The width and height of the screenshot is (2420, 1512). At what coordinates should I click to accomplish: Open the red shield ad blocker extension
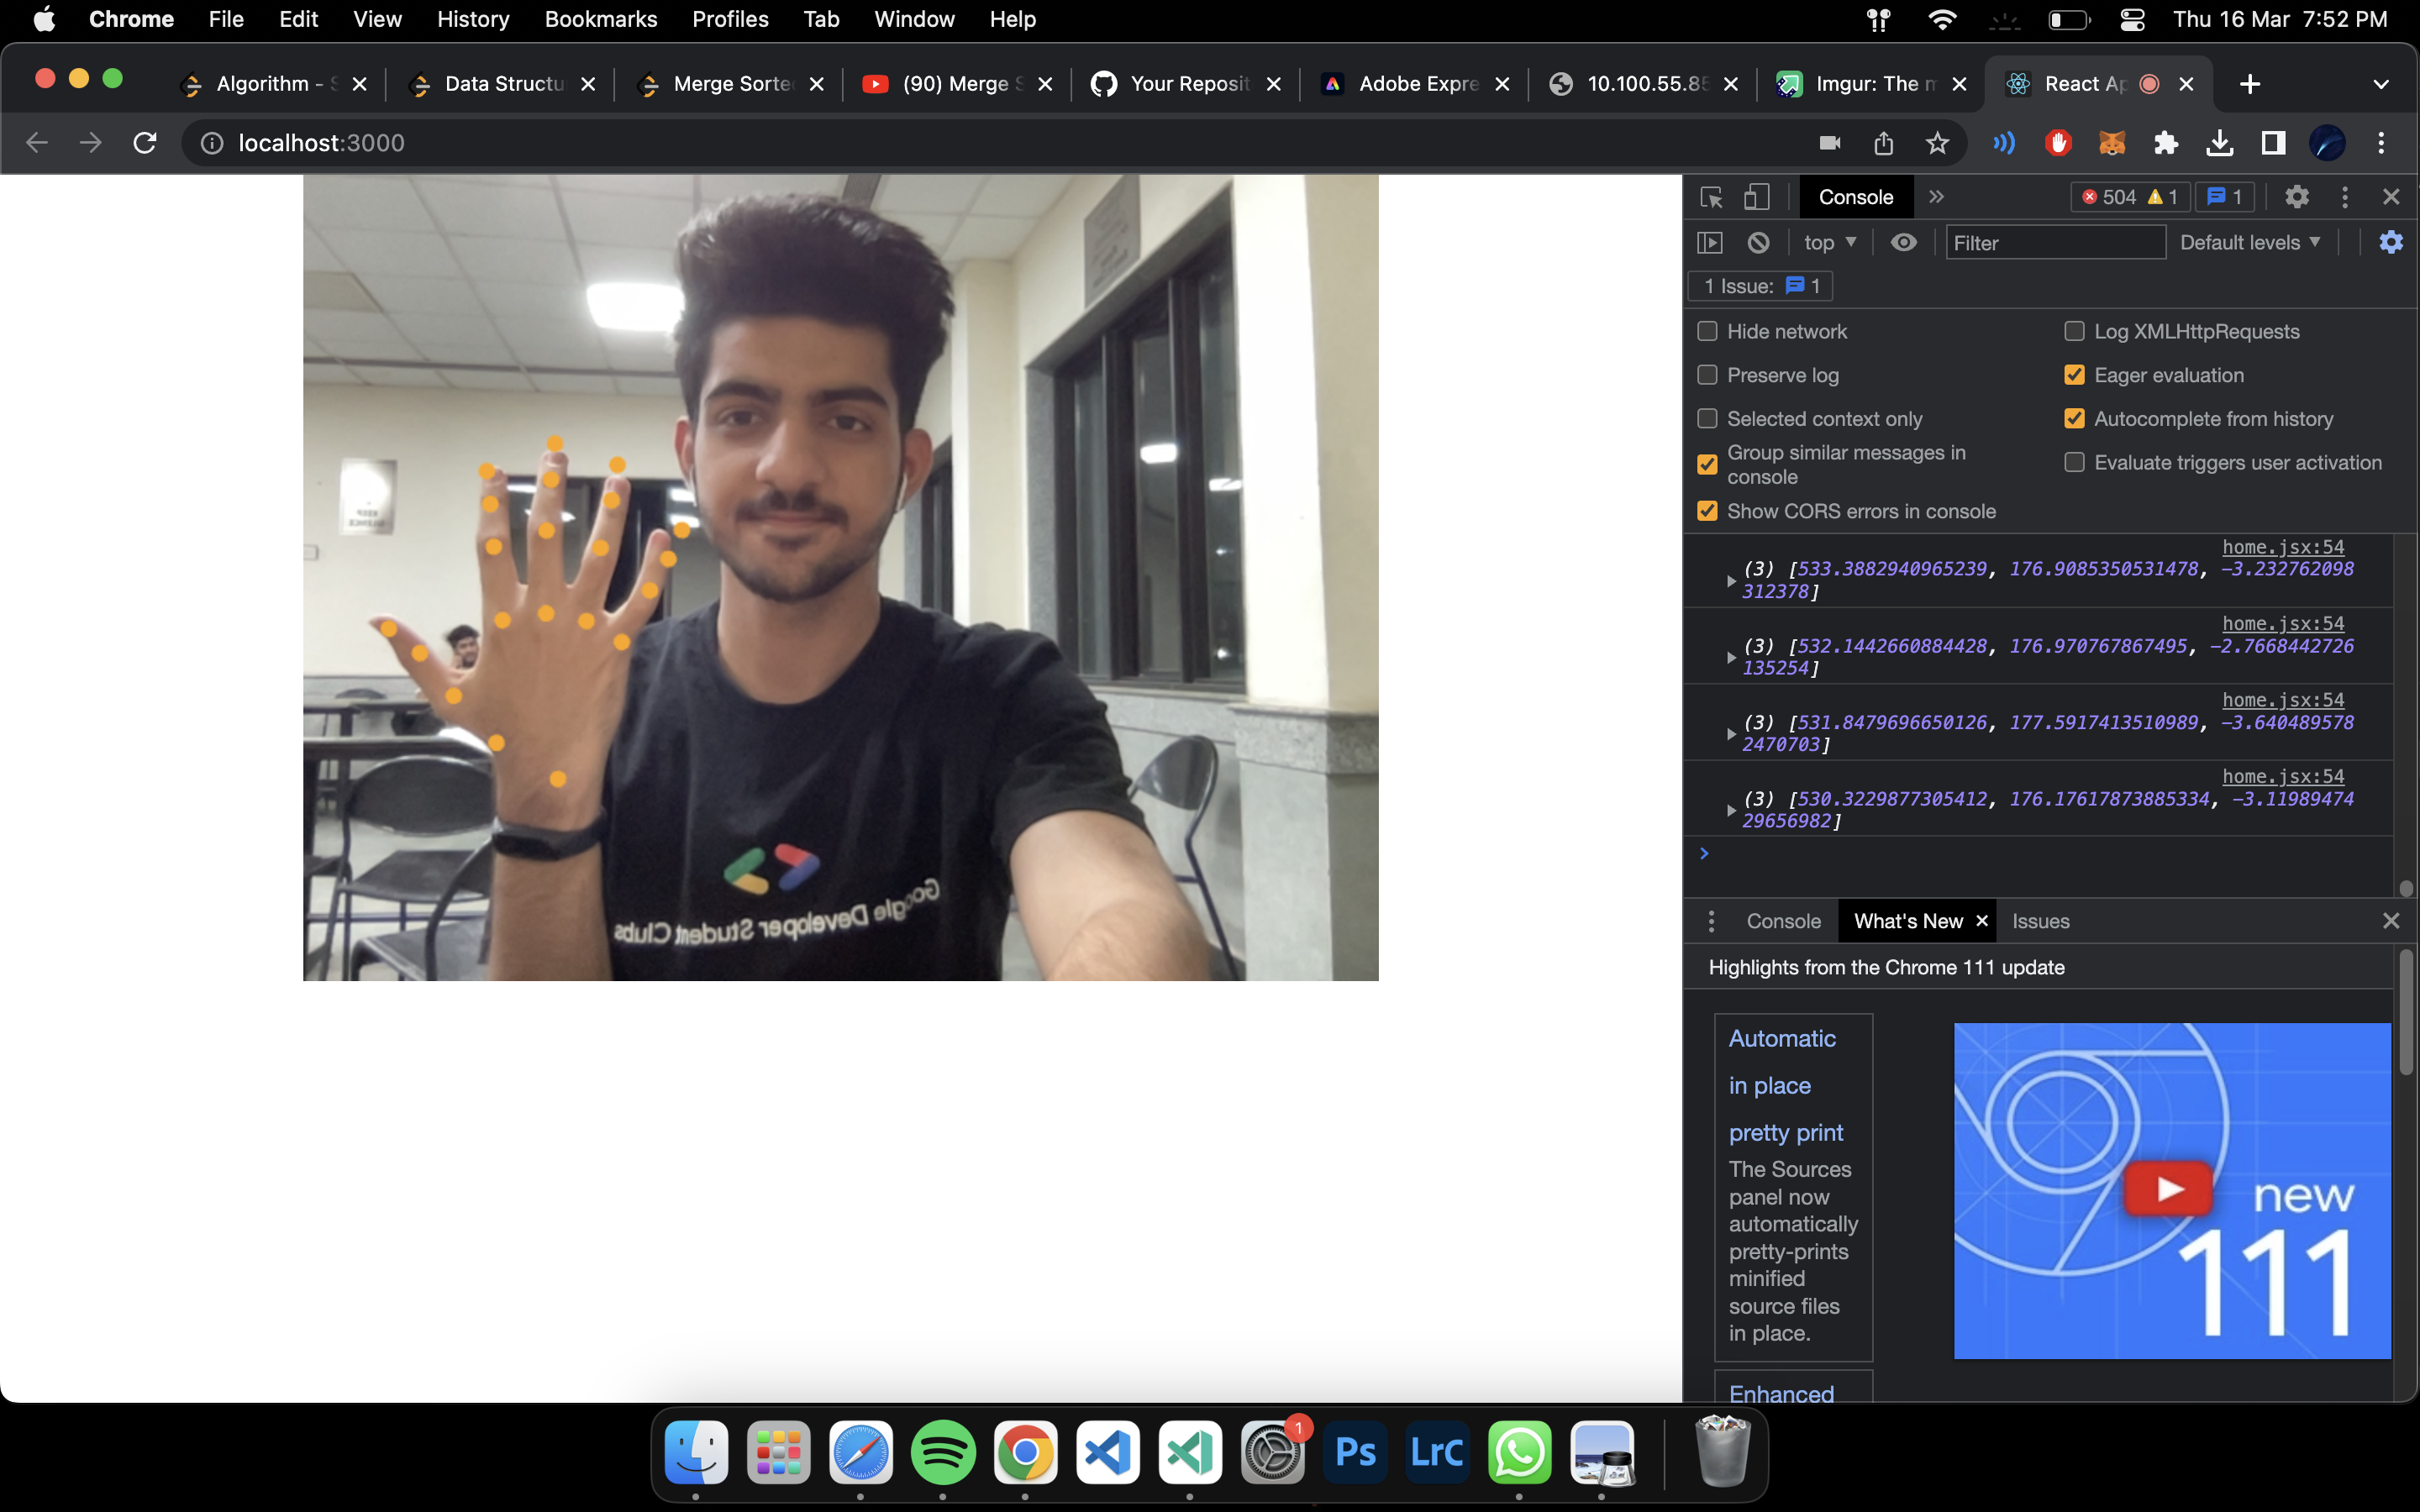[2058, 143]
